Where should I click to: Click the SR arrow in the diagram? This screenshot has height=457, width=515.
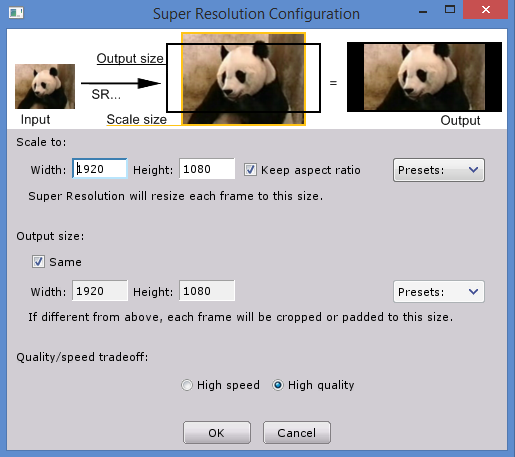tap(121, 83)
